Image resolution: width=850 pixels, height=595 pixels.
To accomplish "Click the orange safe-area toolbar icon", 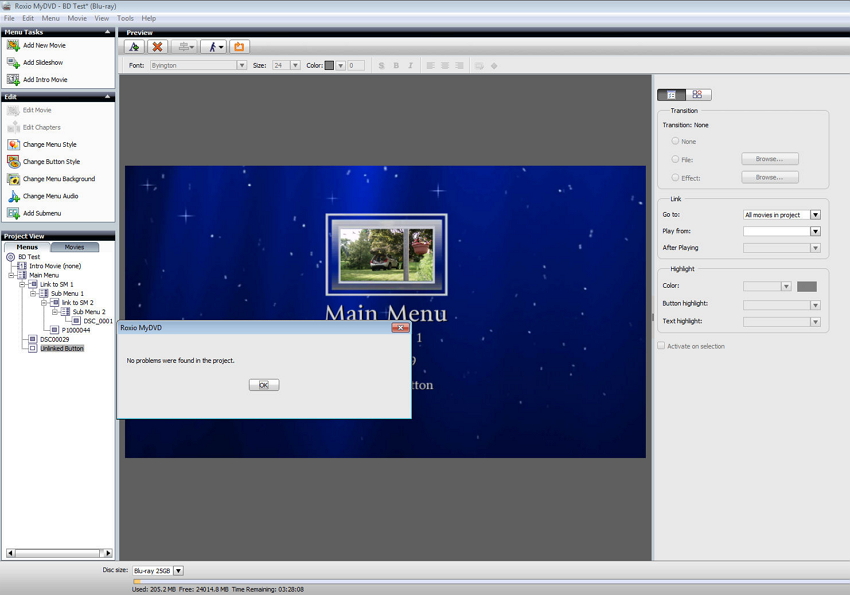I will point(239,47).
